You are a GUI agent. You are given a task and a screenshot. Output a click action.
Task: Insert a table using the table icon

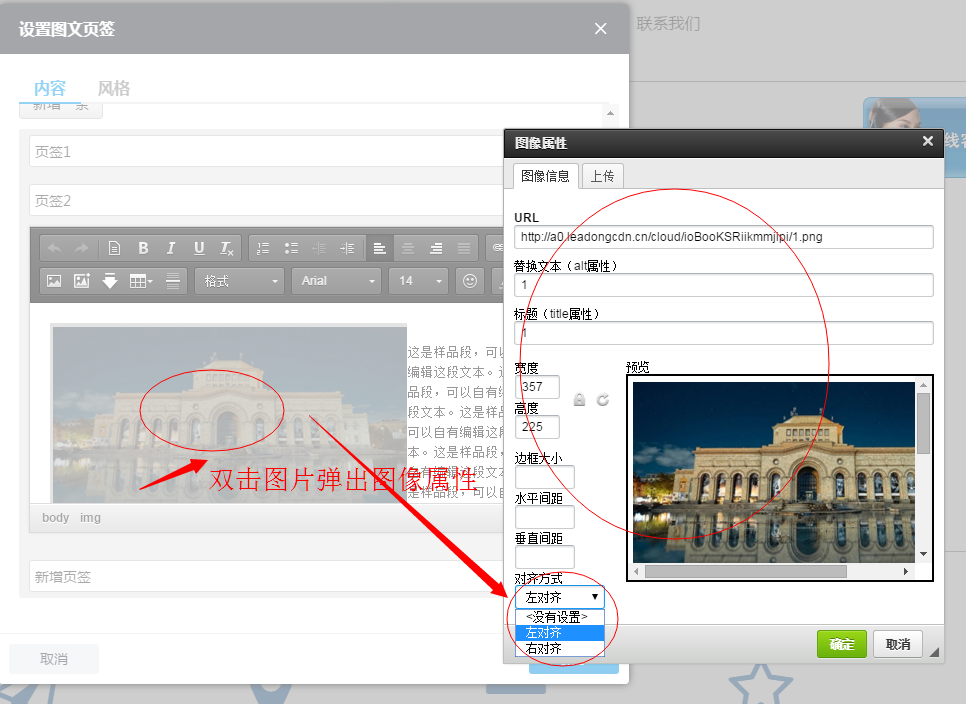[140, 280]
